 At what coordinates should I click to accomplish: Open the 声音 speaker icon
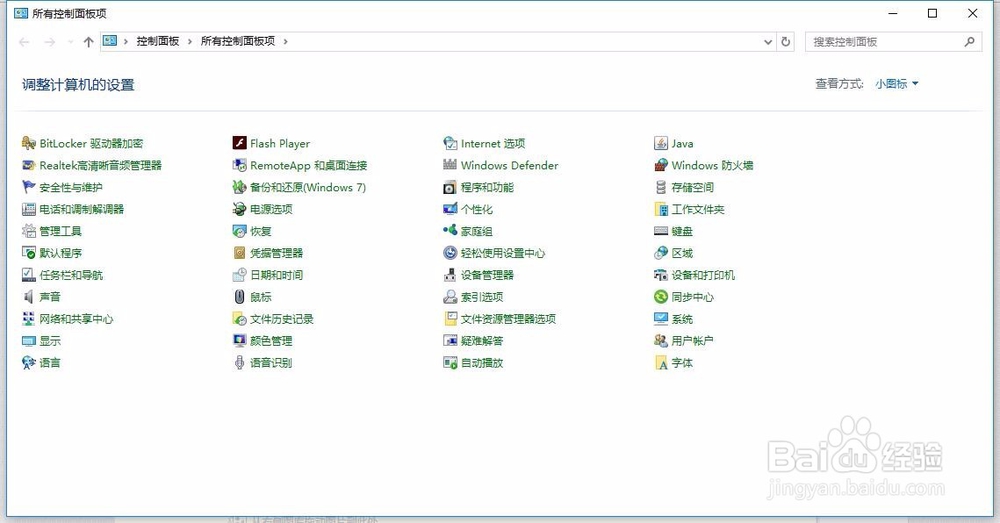tap(28, 297)
